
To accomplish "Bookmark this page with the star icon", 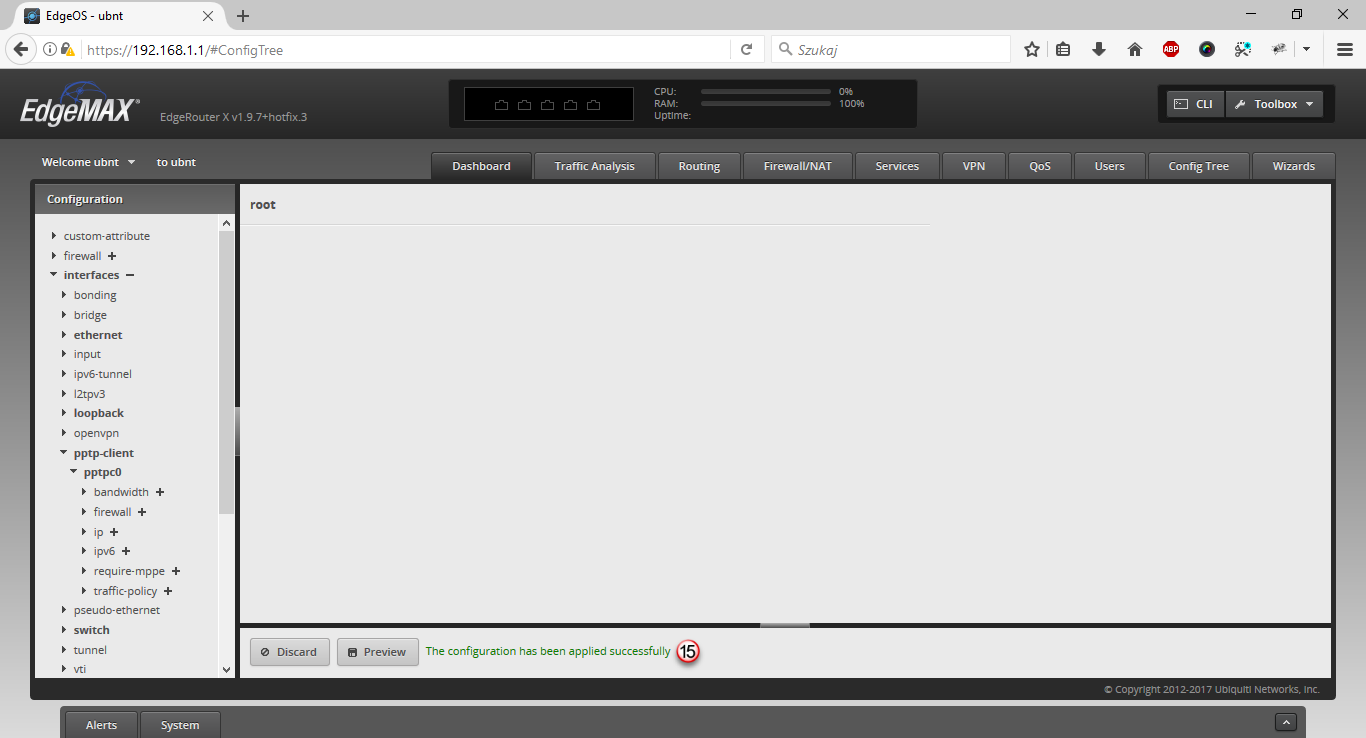I will pos(1032,49).
